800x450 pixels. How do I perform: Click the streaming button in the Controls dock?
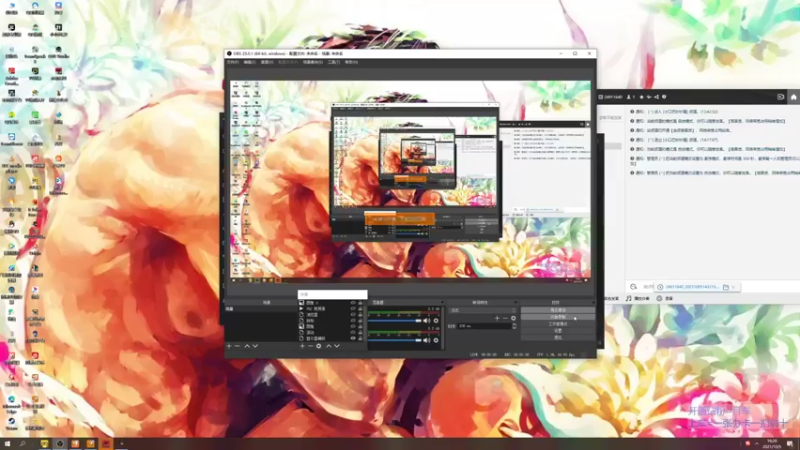(x=558, y=310)
